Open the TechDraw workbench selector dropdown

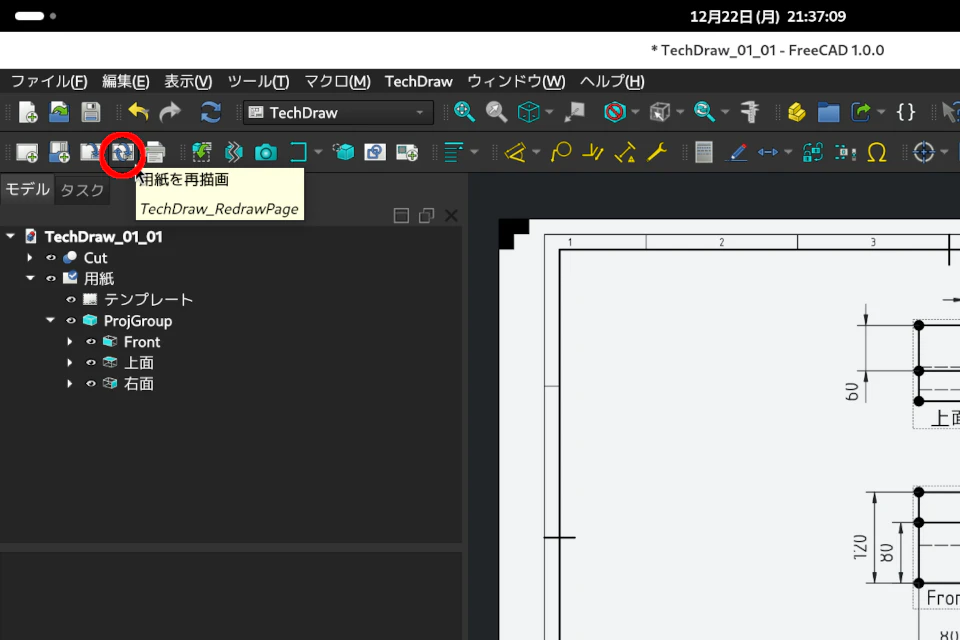click(339, 113)
